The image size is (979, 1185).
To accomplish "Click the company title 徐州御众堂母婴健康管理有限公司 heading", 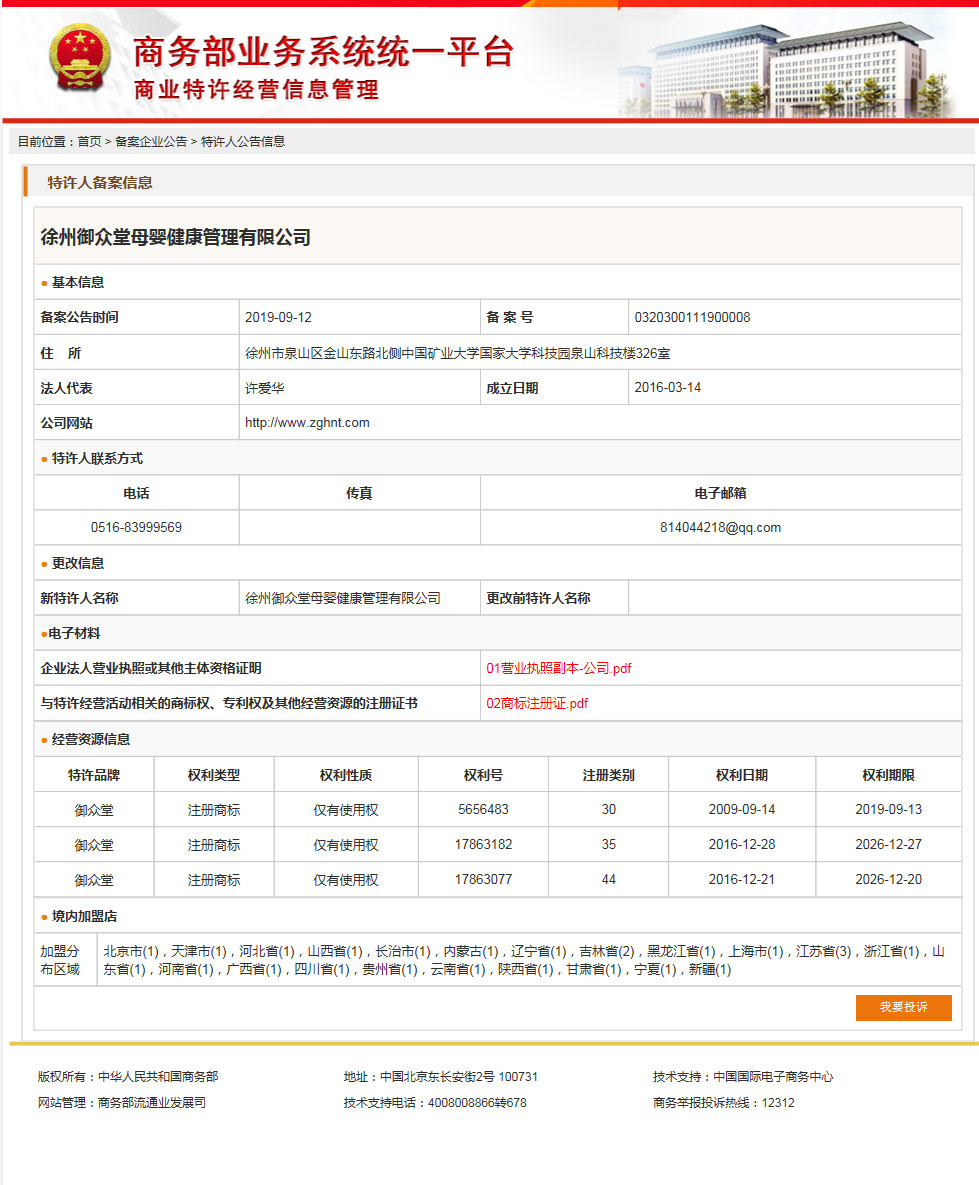I will [x=175, y=237].
